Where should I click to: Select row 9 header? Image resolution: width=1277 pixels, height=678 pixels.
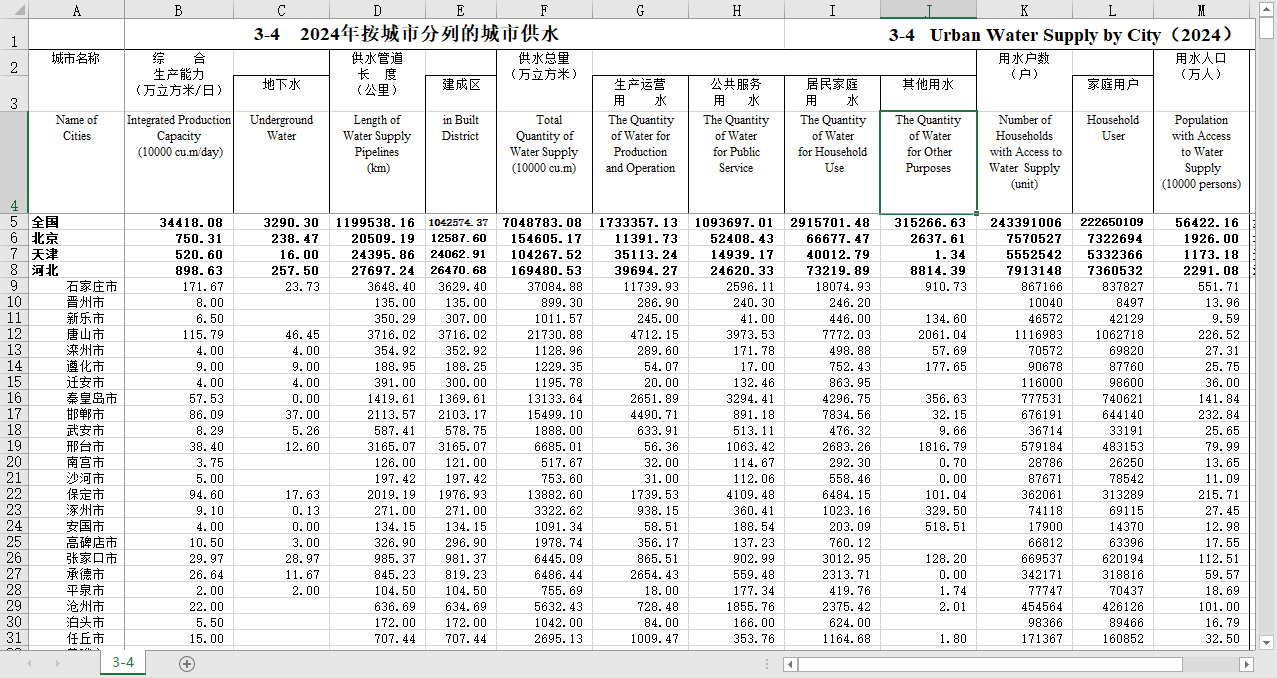[14, 286]
